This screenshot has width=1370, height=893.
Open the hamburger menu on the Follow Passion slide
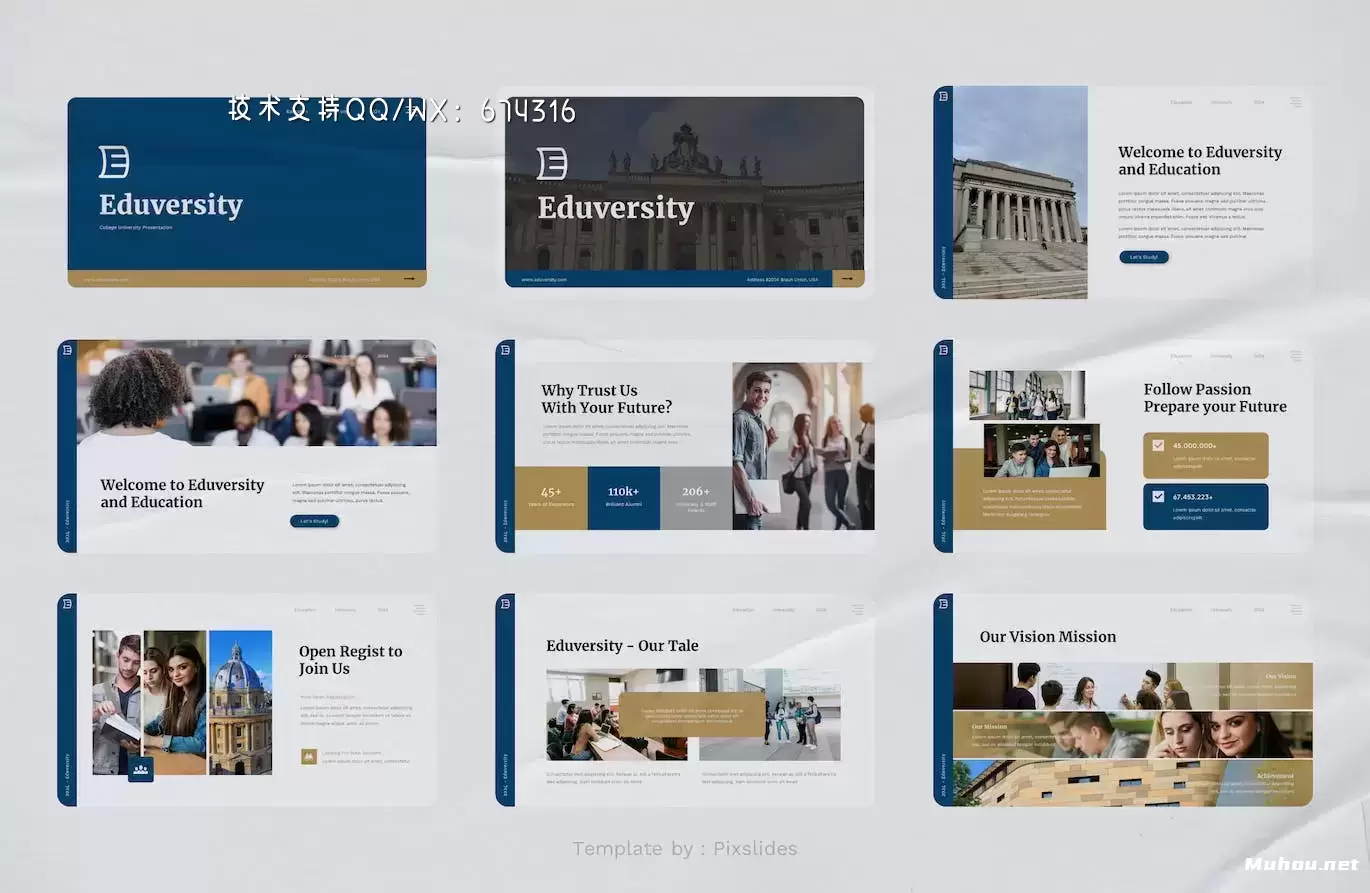click(x=1296, y=356)
